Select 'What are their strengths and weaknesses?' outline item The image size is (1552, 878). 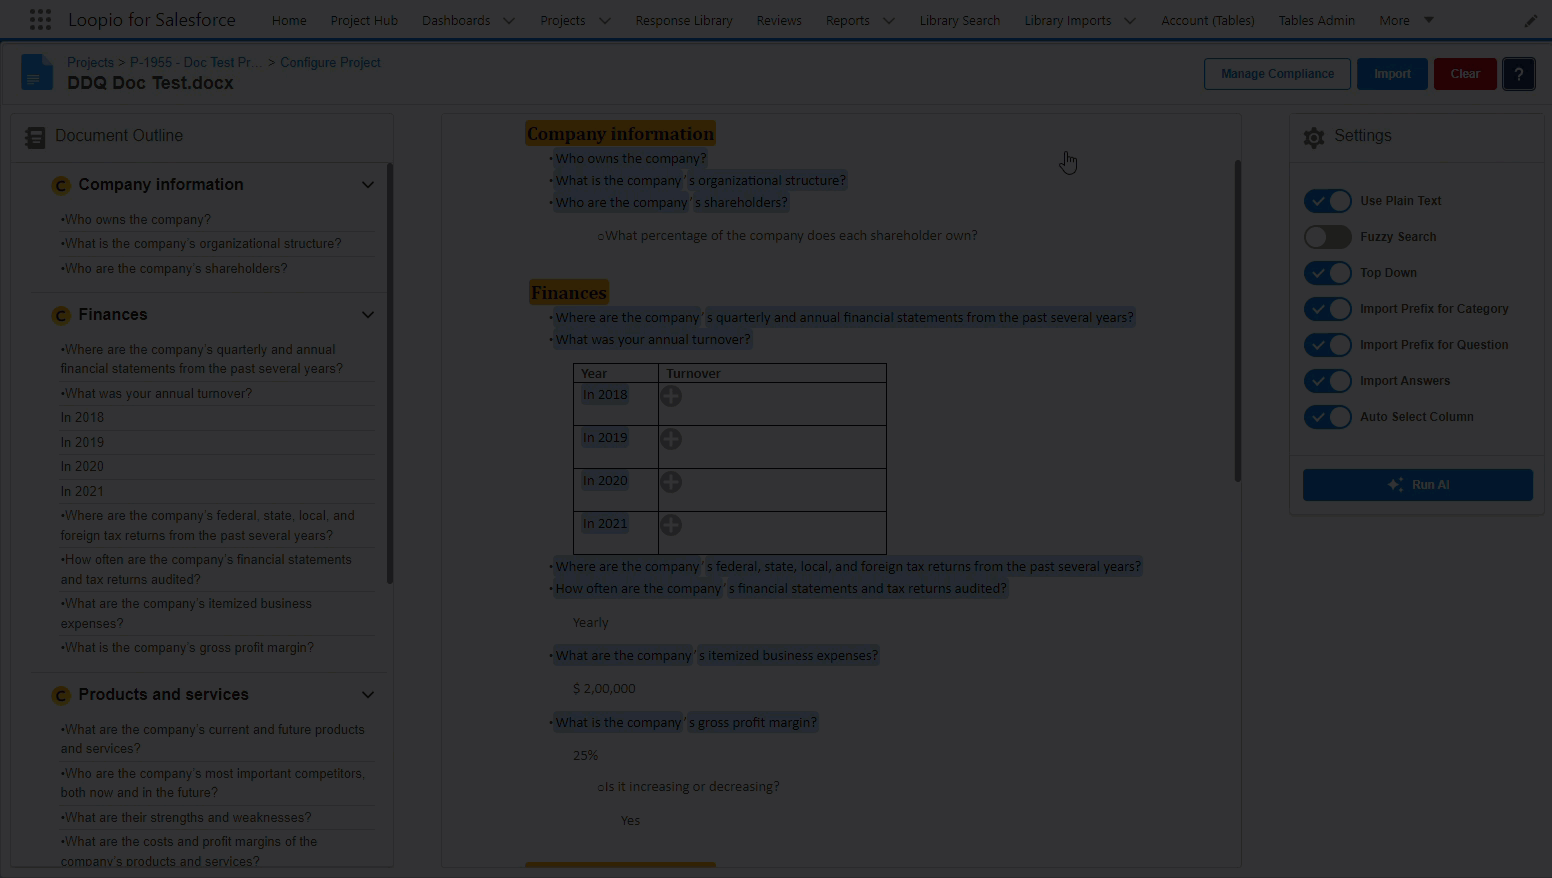pyautogui.click(x=186, y=818)
